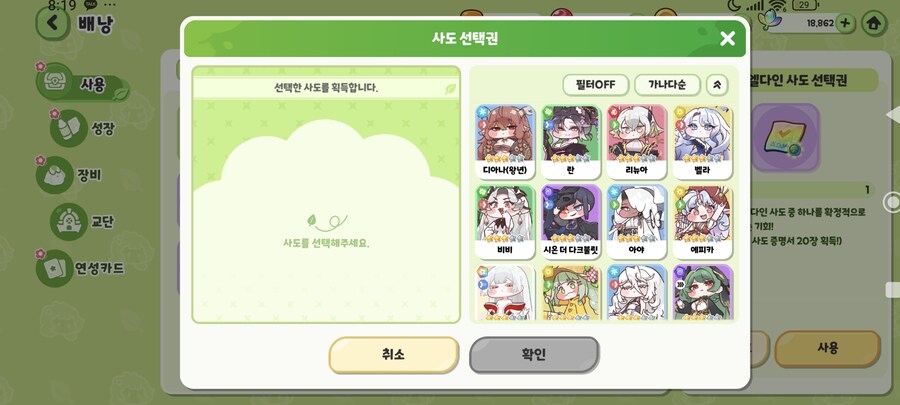Collapse list with double-chevron up icon
This screenshot has width=900, height=405.
coord(717,85)
